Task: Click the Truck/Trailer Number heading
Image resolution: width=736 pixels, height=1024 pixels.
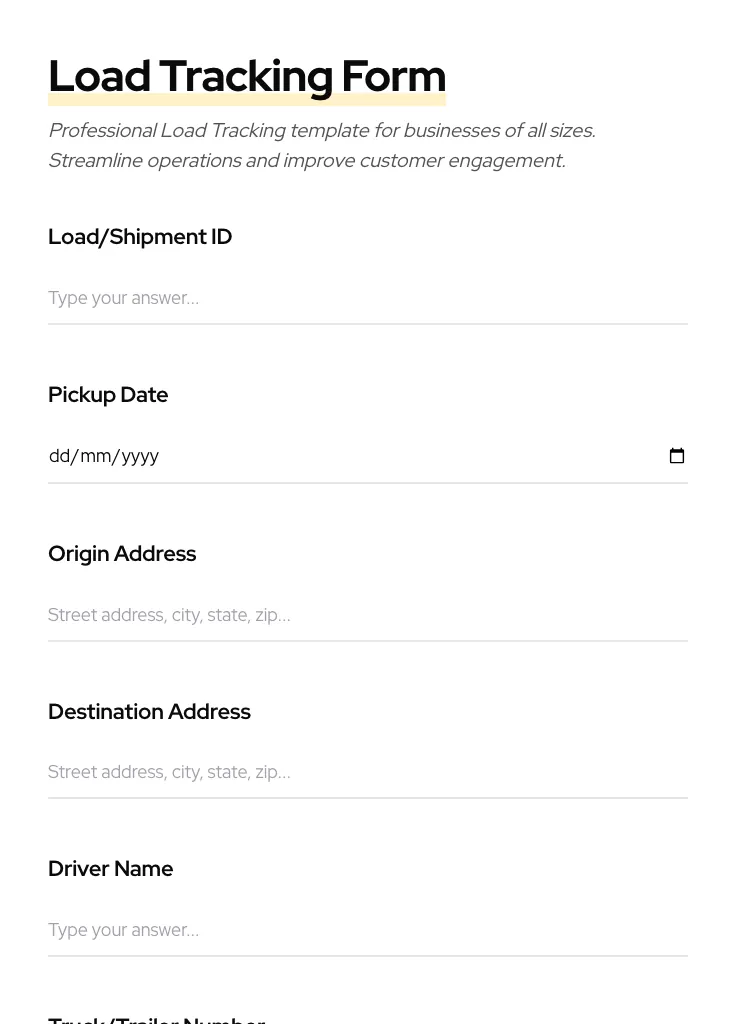Action: pos(157,1018)
